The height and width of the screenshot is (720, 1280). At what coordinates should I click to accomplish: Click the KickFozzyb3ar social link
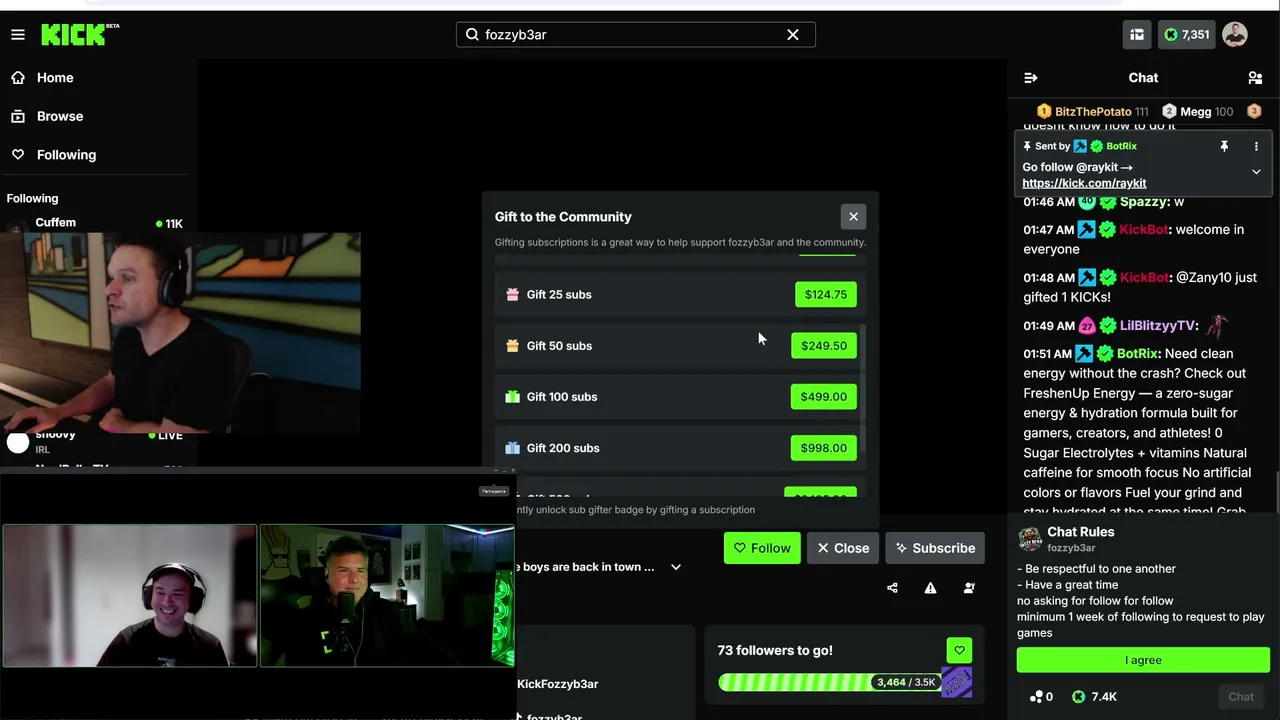(x=557, y=684)
